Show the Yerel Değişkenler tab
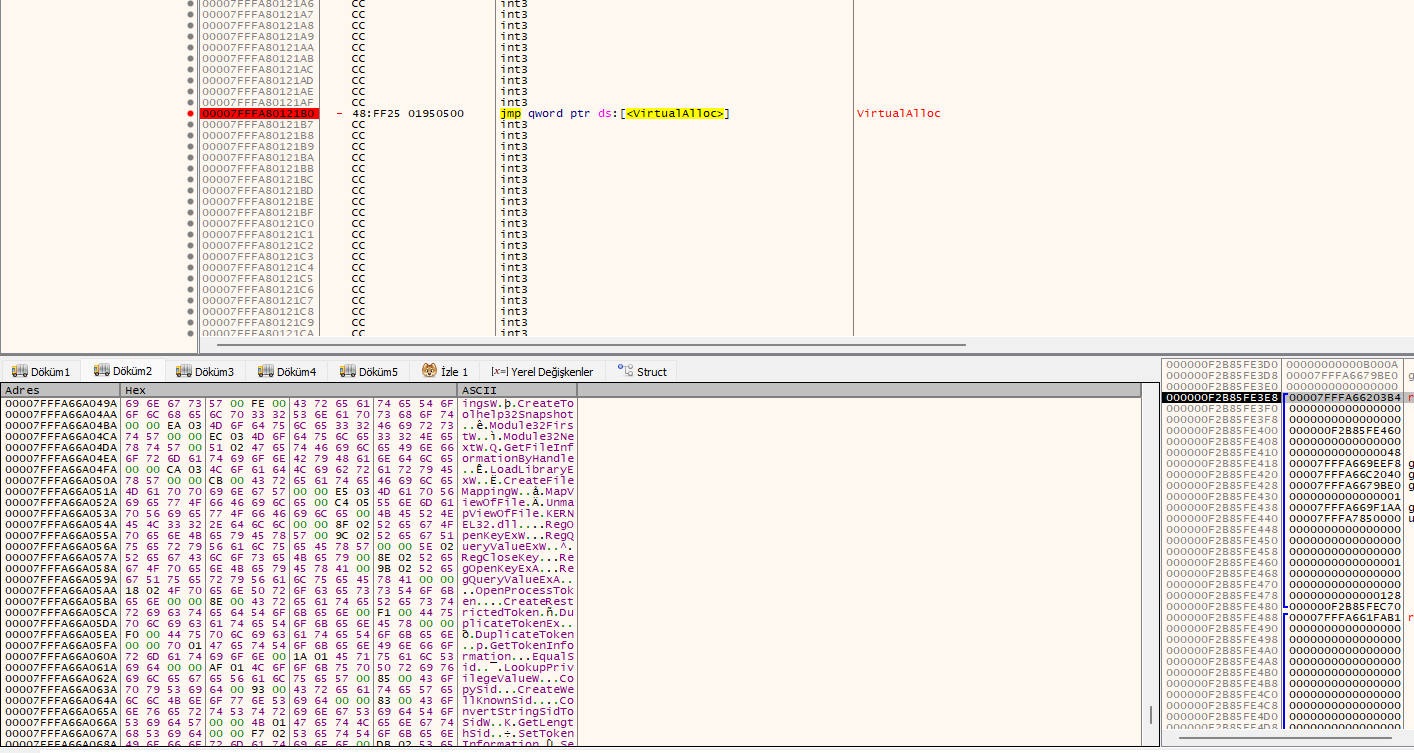Image resolution: width=1414 pixels, height=753 pixels. pos(542,371)
